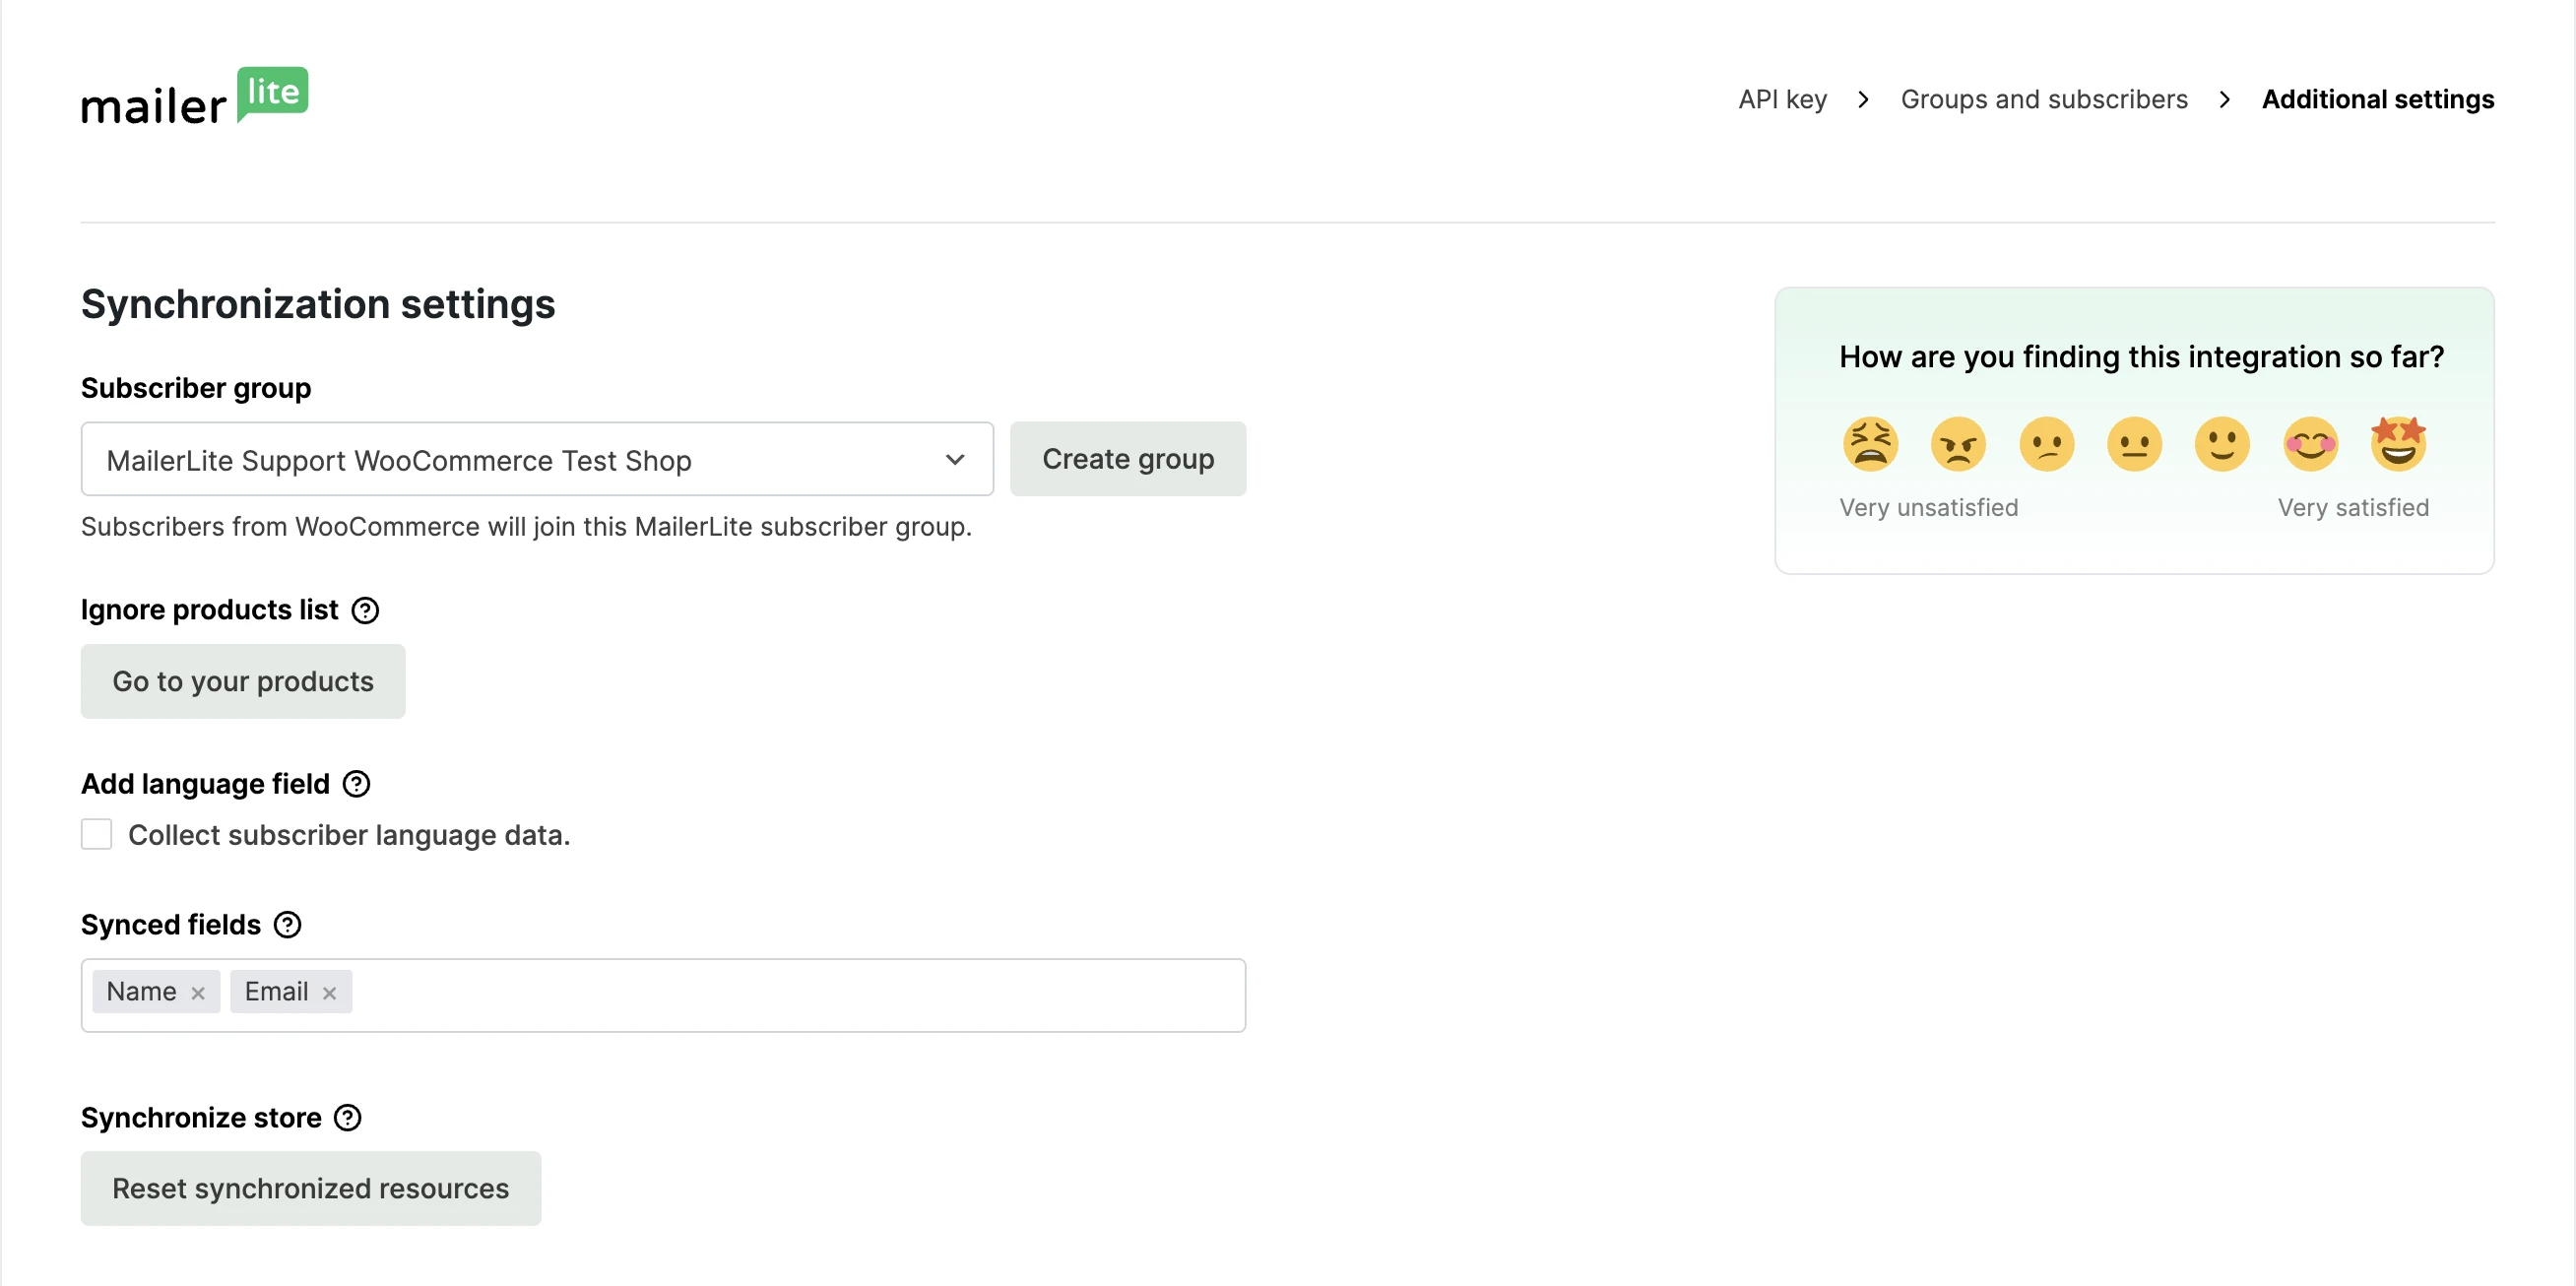Click Reset synchronized resources button

311,1188
